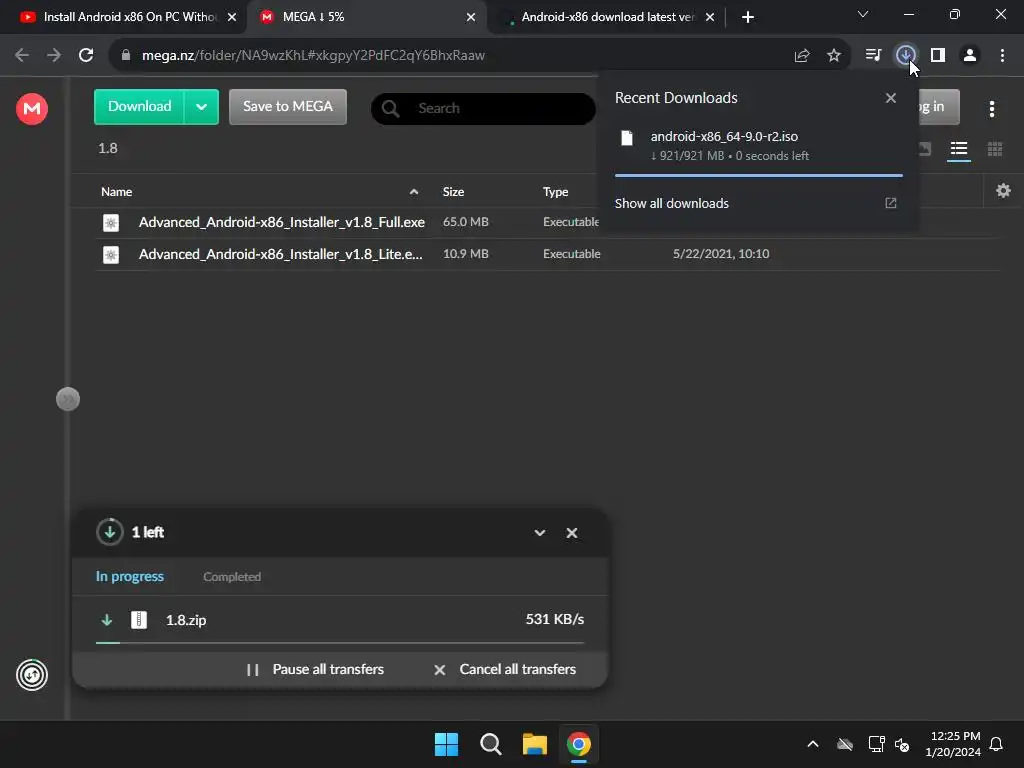Close the Recent Downloads popup

pyautogui.click(x=890, y=98)
